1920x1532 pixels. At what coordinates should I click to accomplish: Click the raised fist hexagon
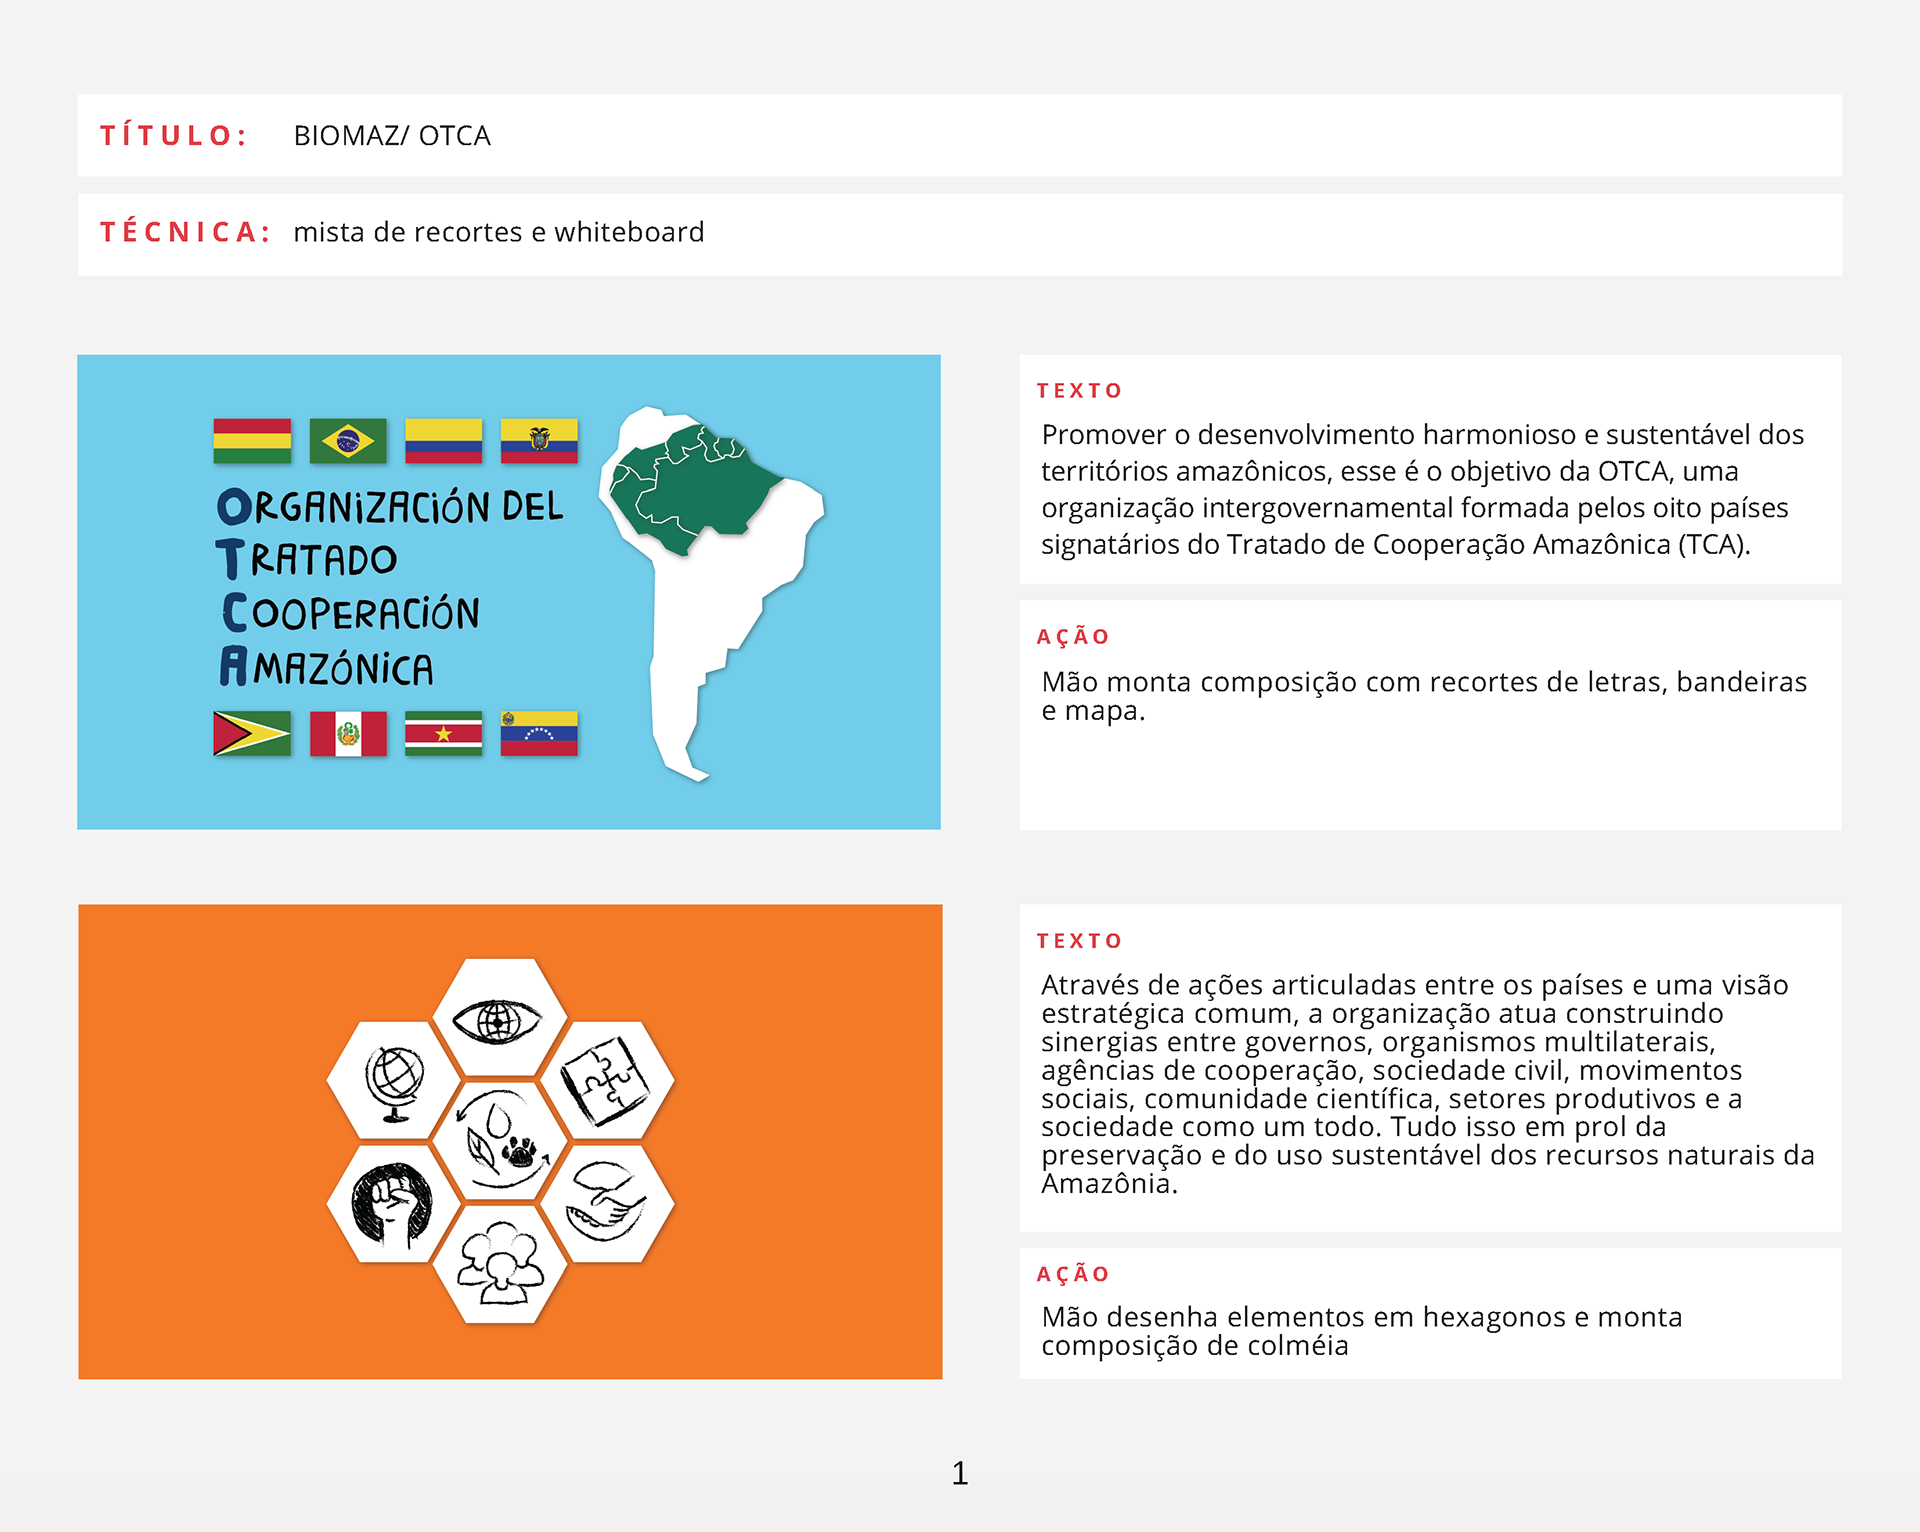pos(394,1203)
